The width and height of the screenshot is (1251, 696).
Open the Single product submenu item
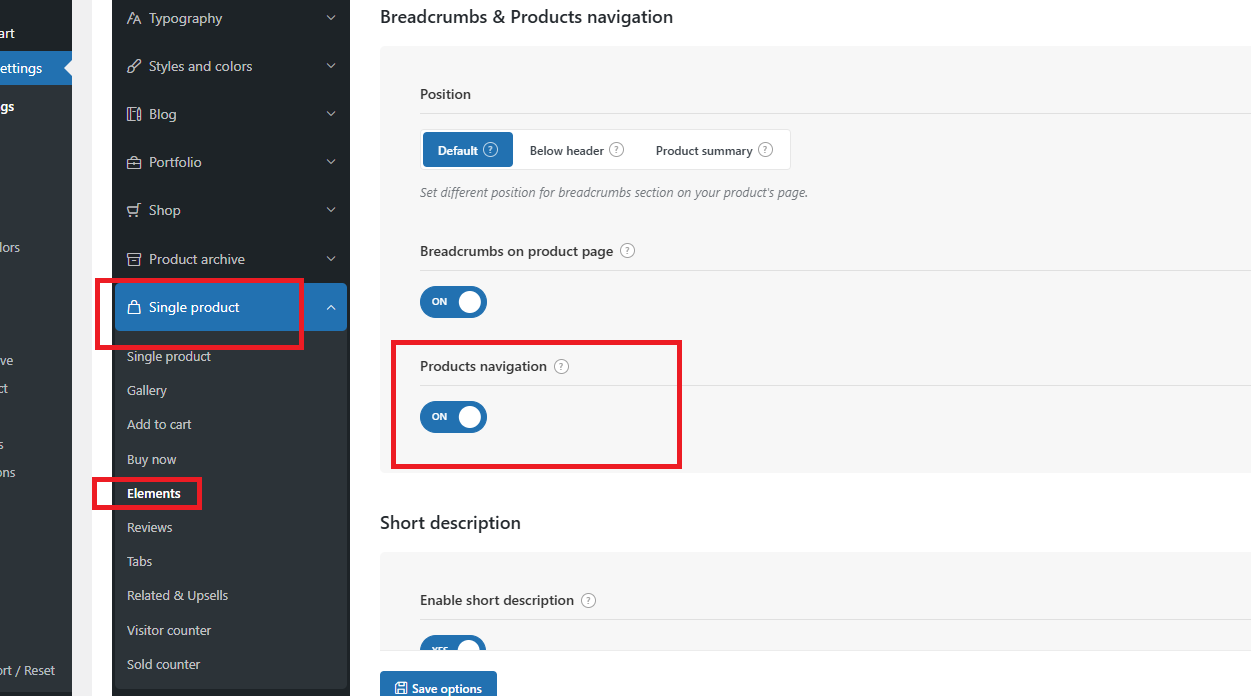tap(169, 356)
